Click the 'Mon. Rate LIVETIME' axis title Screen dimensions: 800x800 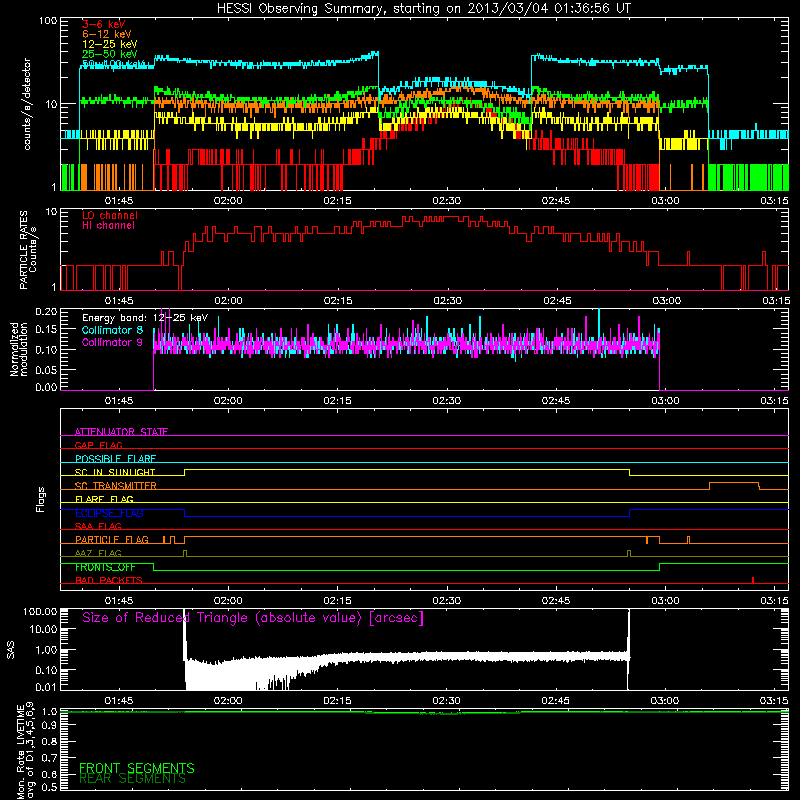[x=21, y=750]
